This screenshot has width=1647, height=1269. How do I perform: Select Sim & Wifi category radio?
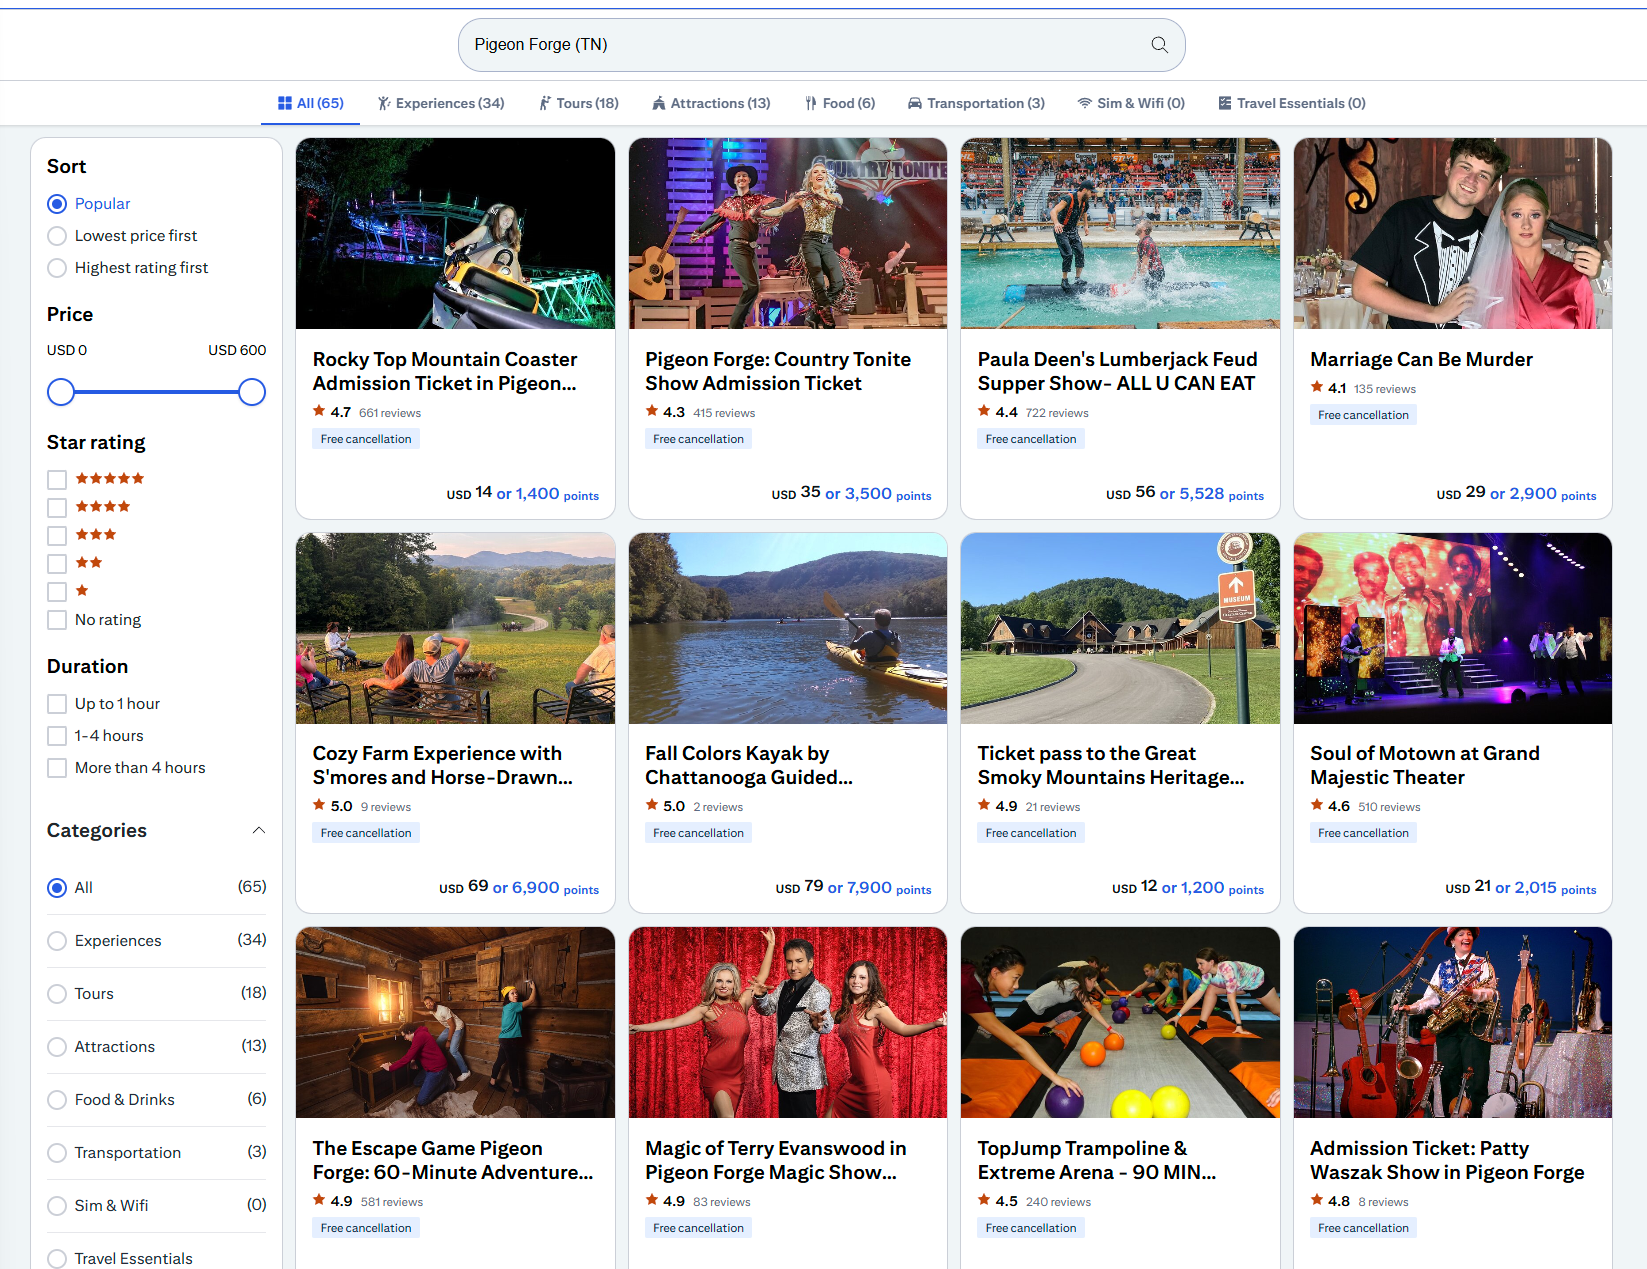click(x=57, y=1206)
